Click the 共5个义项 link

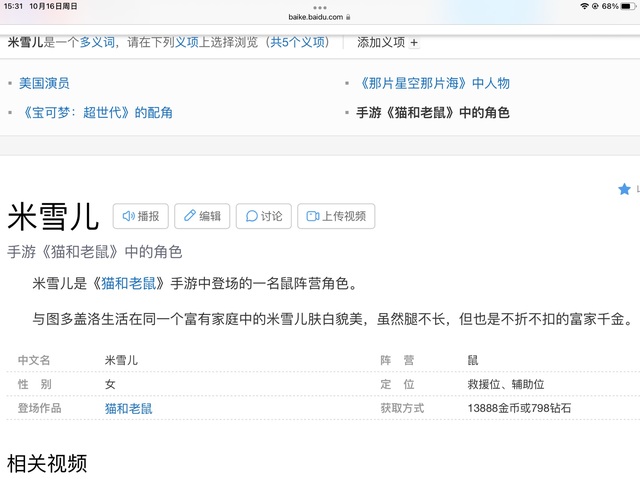[x=297, y=42]
